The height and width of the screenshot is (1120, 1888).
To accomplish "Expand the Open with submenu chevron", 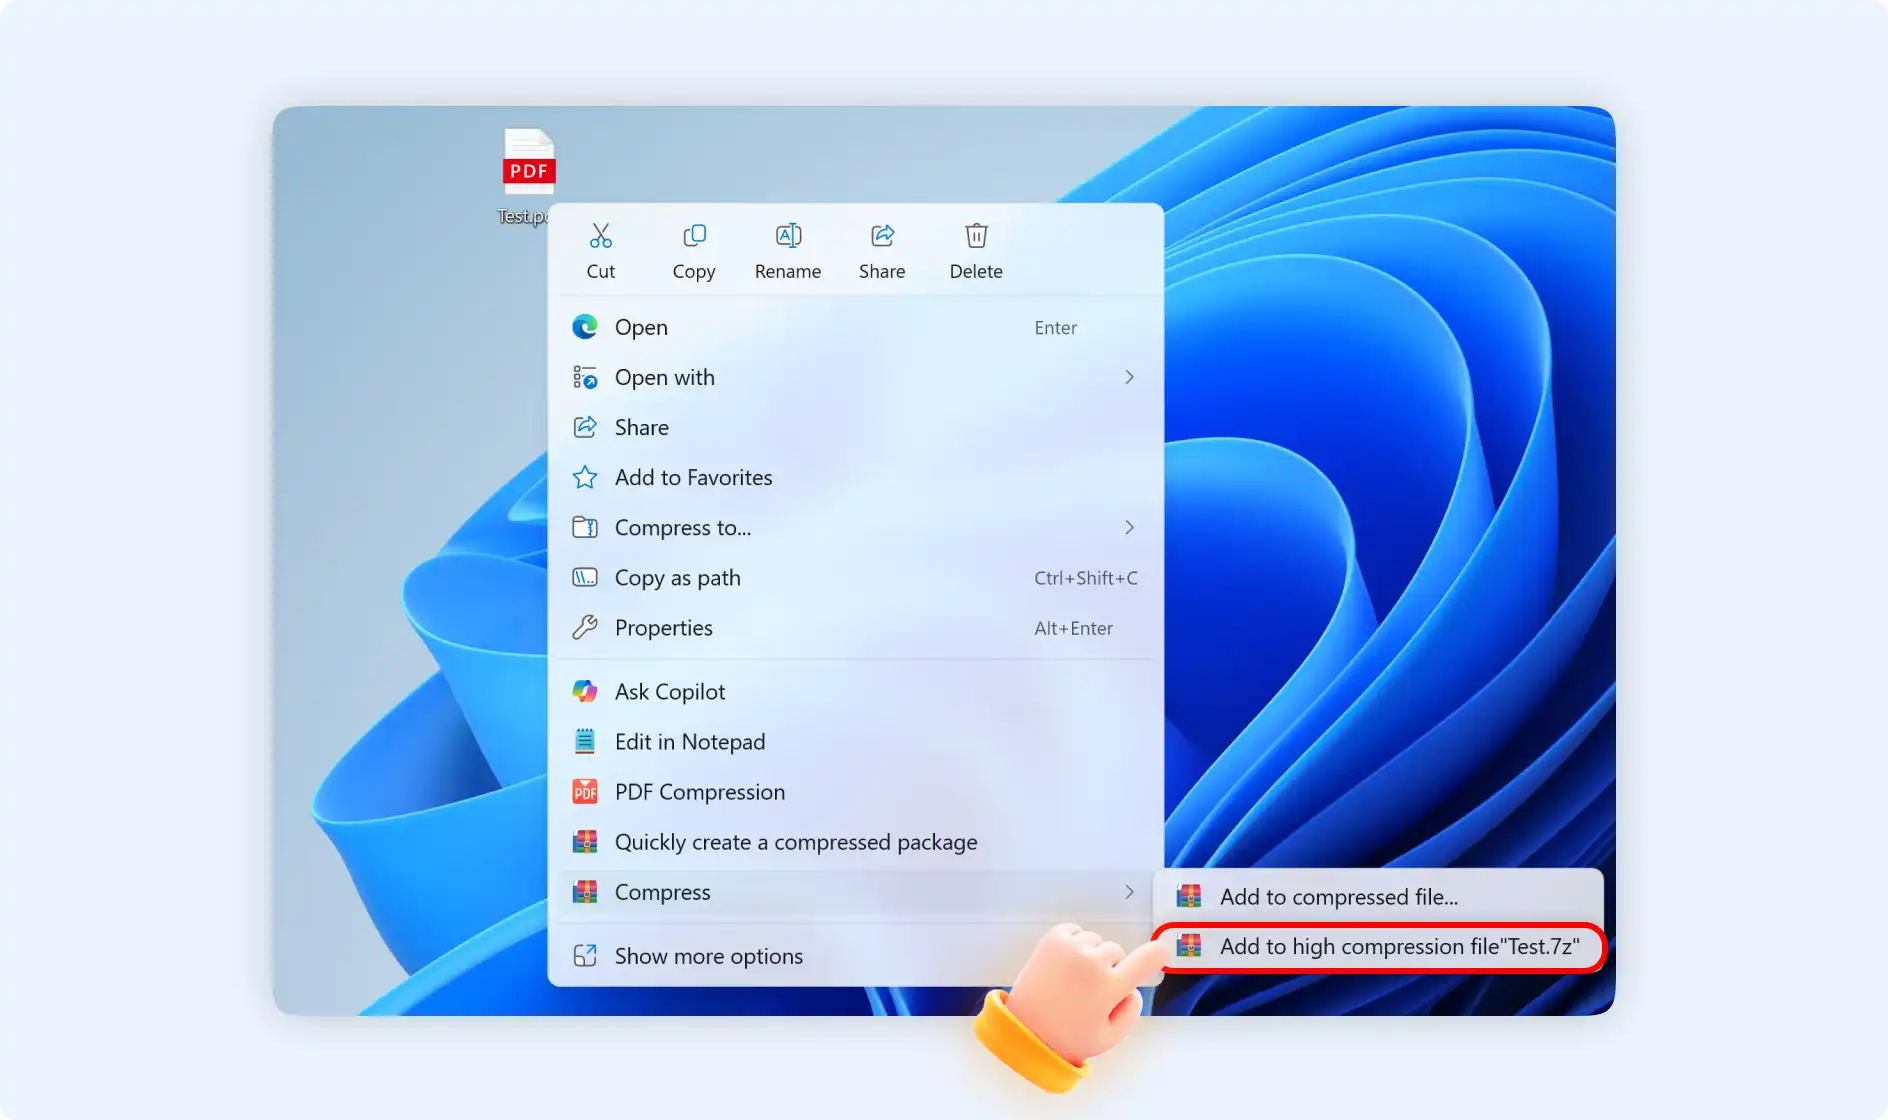I will (x=1129, y=377).
